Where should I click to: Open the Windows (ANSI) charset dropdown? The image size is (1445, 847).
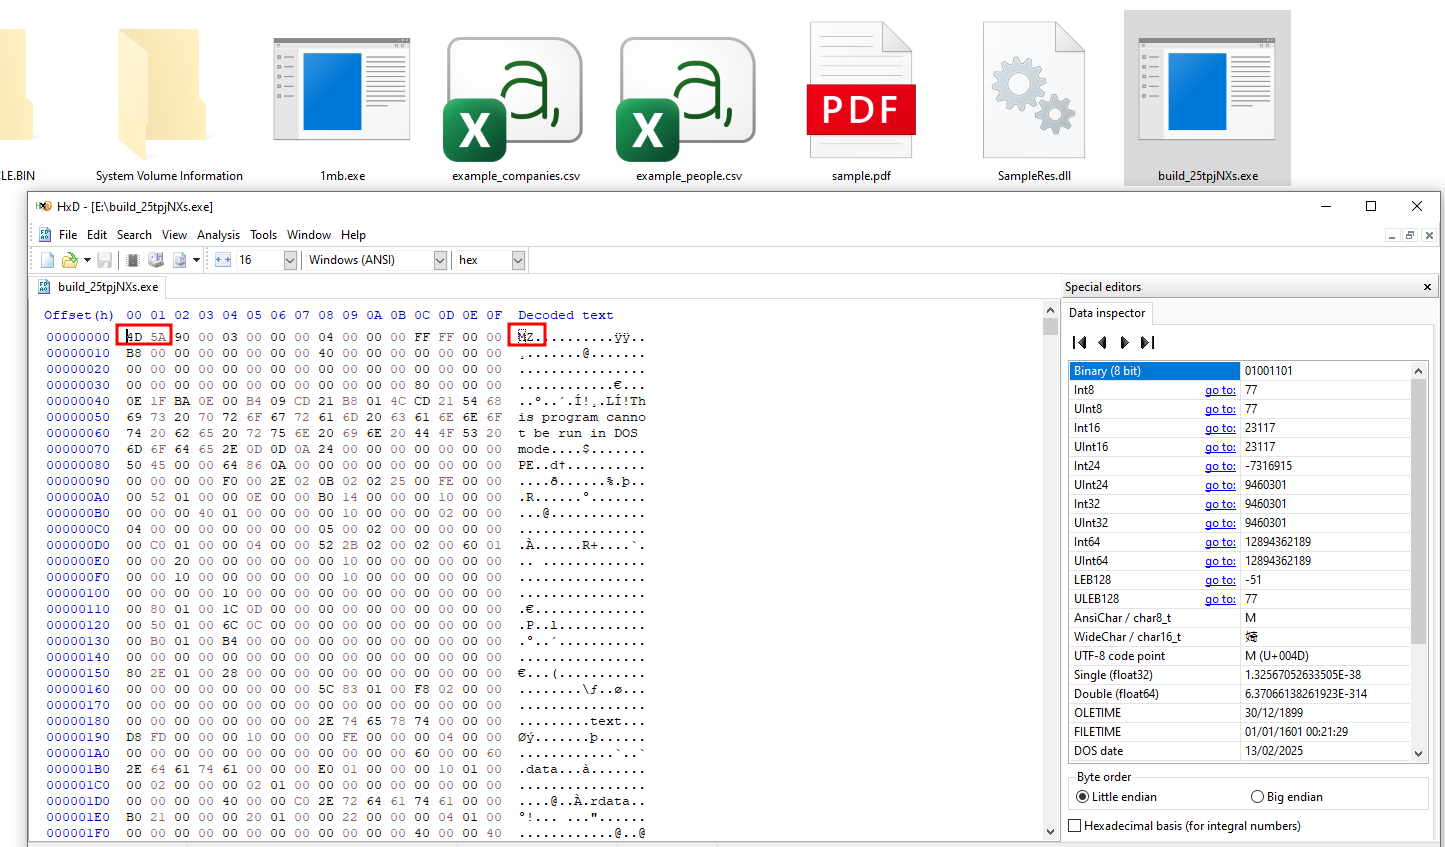(440, 260)
